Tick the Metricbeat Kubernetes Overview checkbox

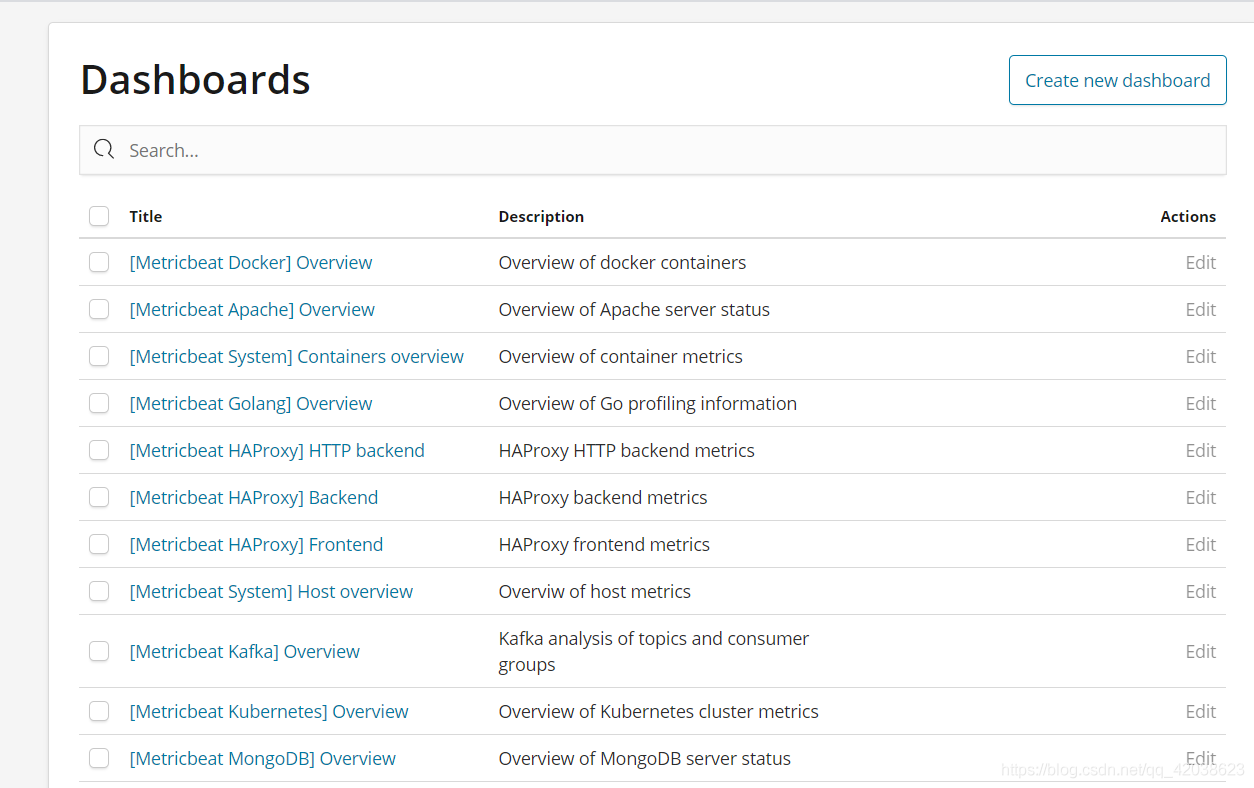click(99, 711)
